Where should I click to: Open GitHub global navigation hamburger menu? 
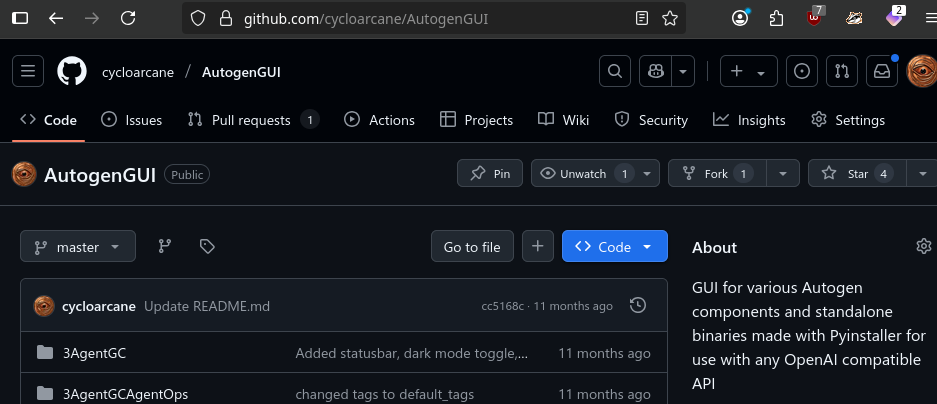click(27, 71)
